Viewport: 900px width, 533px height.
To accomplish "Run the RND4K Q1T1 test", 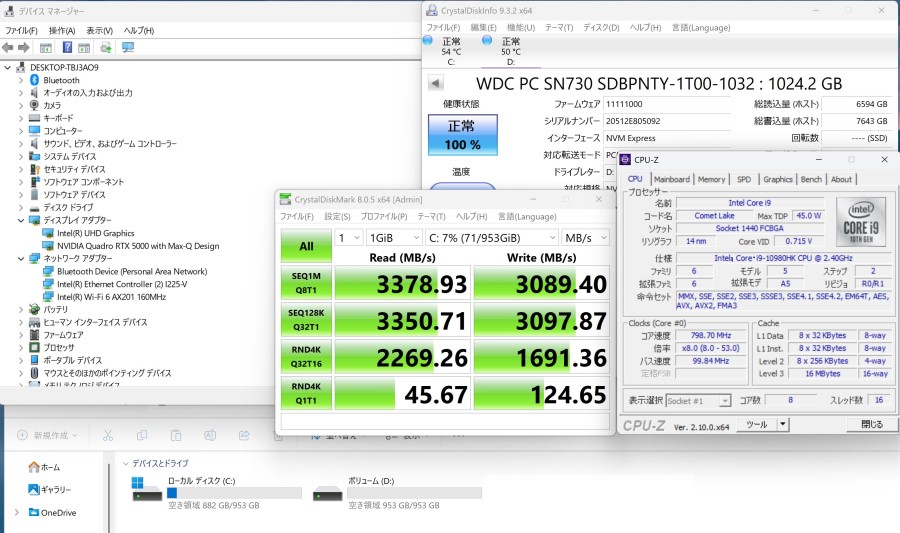I will coord(306,393).
